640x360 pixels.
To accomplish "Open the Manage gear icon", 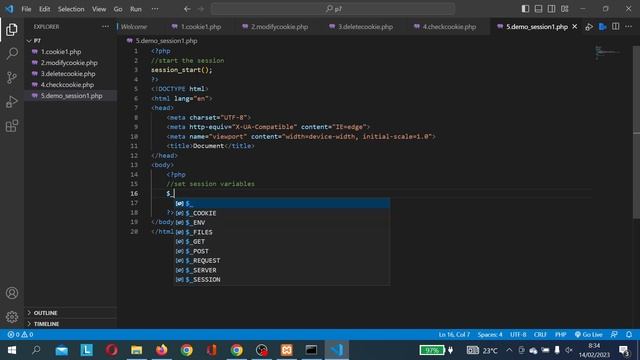I will [x=12, y=317].
